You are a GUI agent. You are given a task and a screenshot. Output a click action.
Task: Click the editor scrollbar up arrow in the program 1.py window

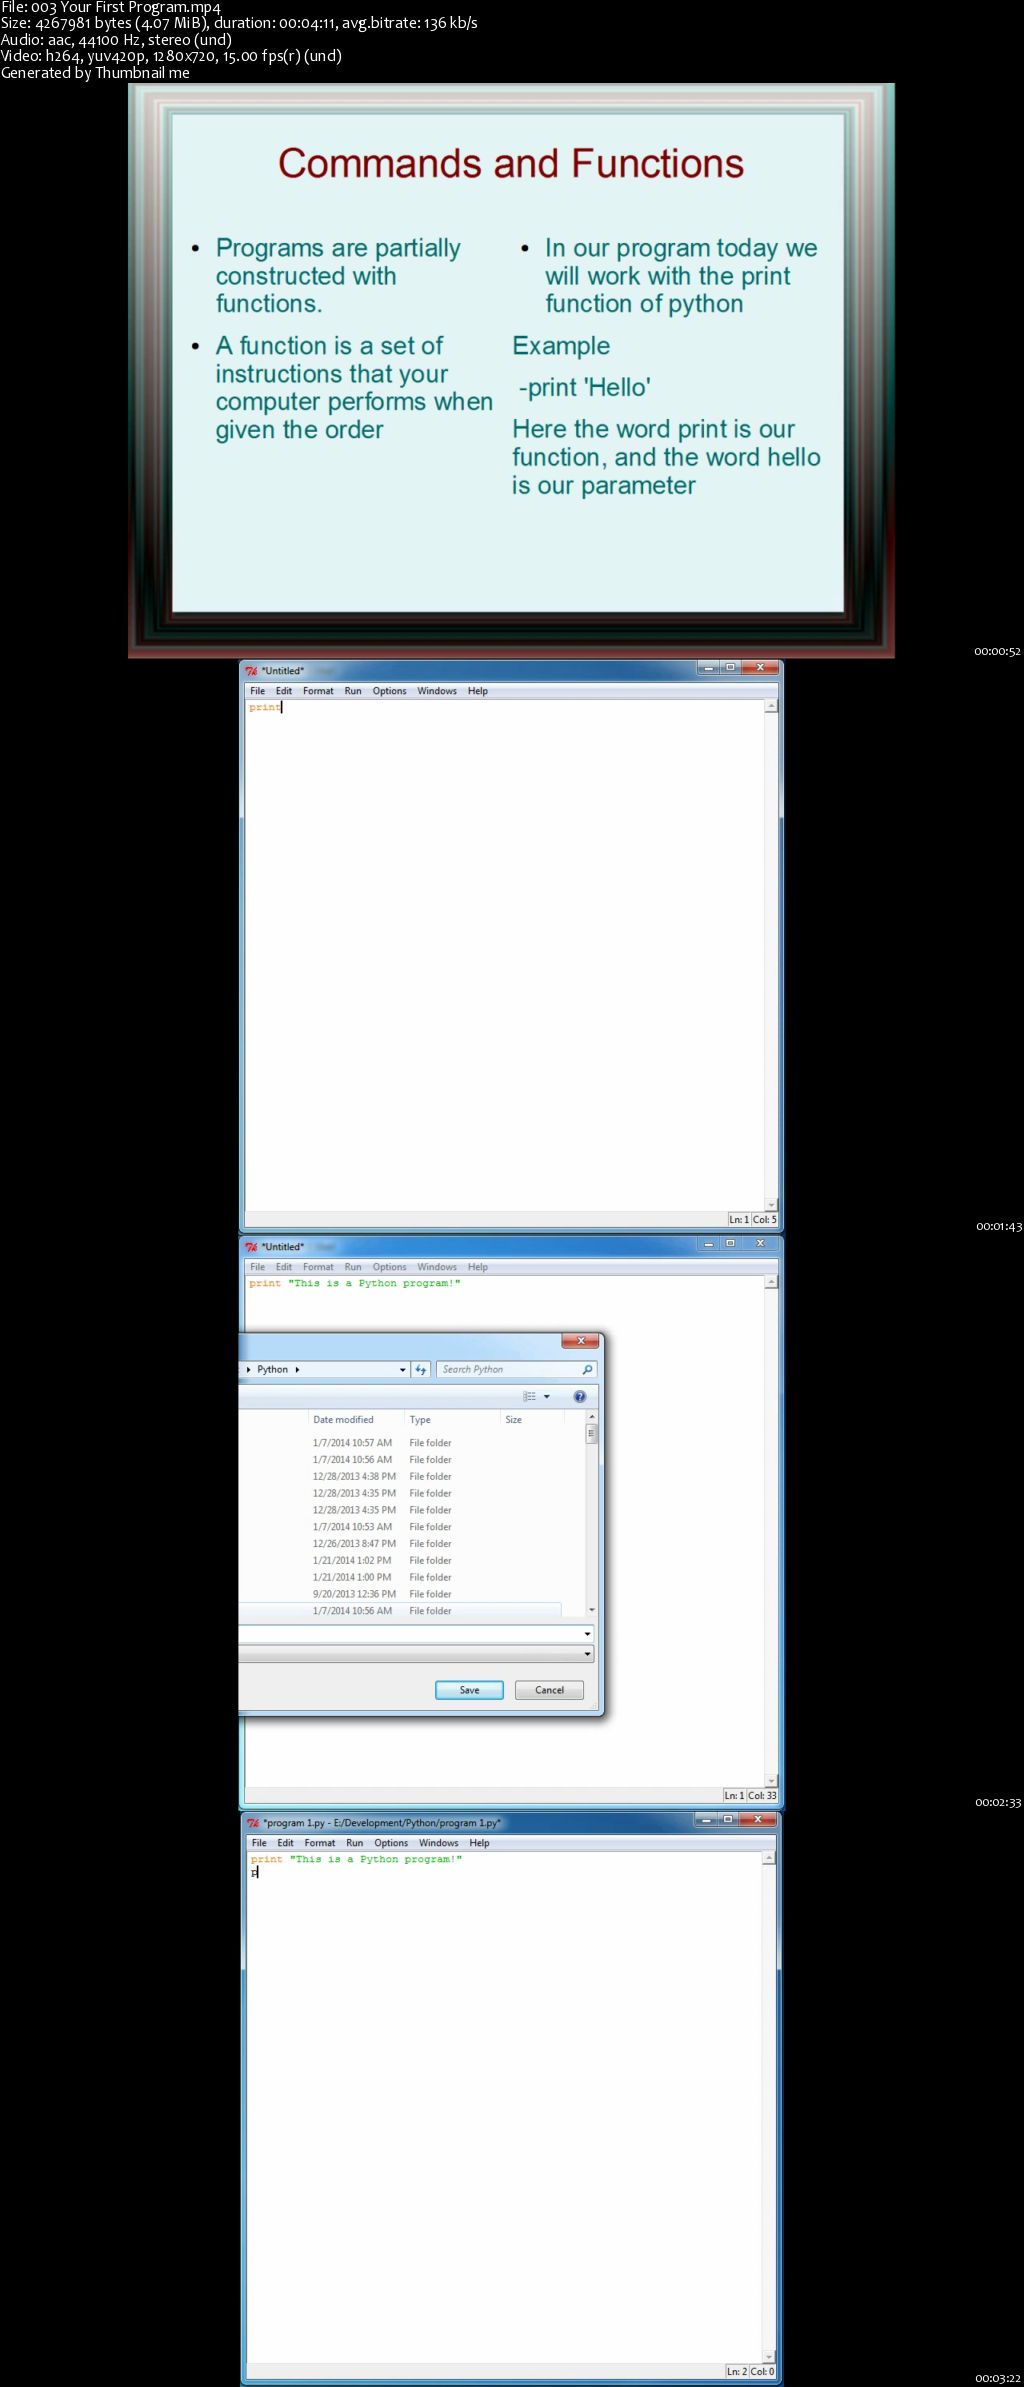(x=769, y=1858)
